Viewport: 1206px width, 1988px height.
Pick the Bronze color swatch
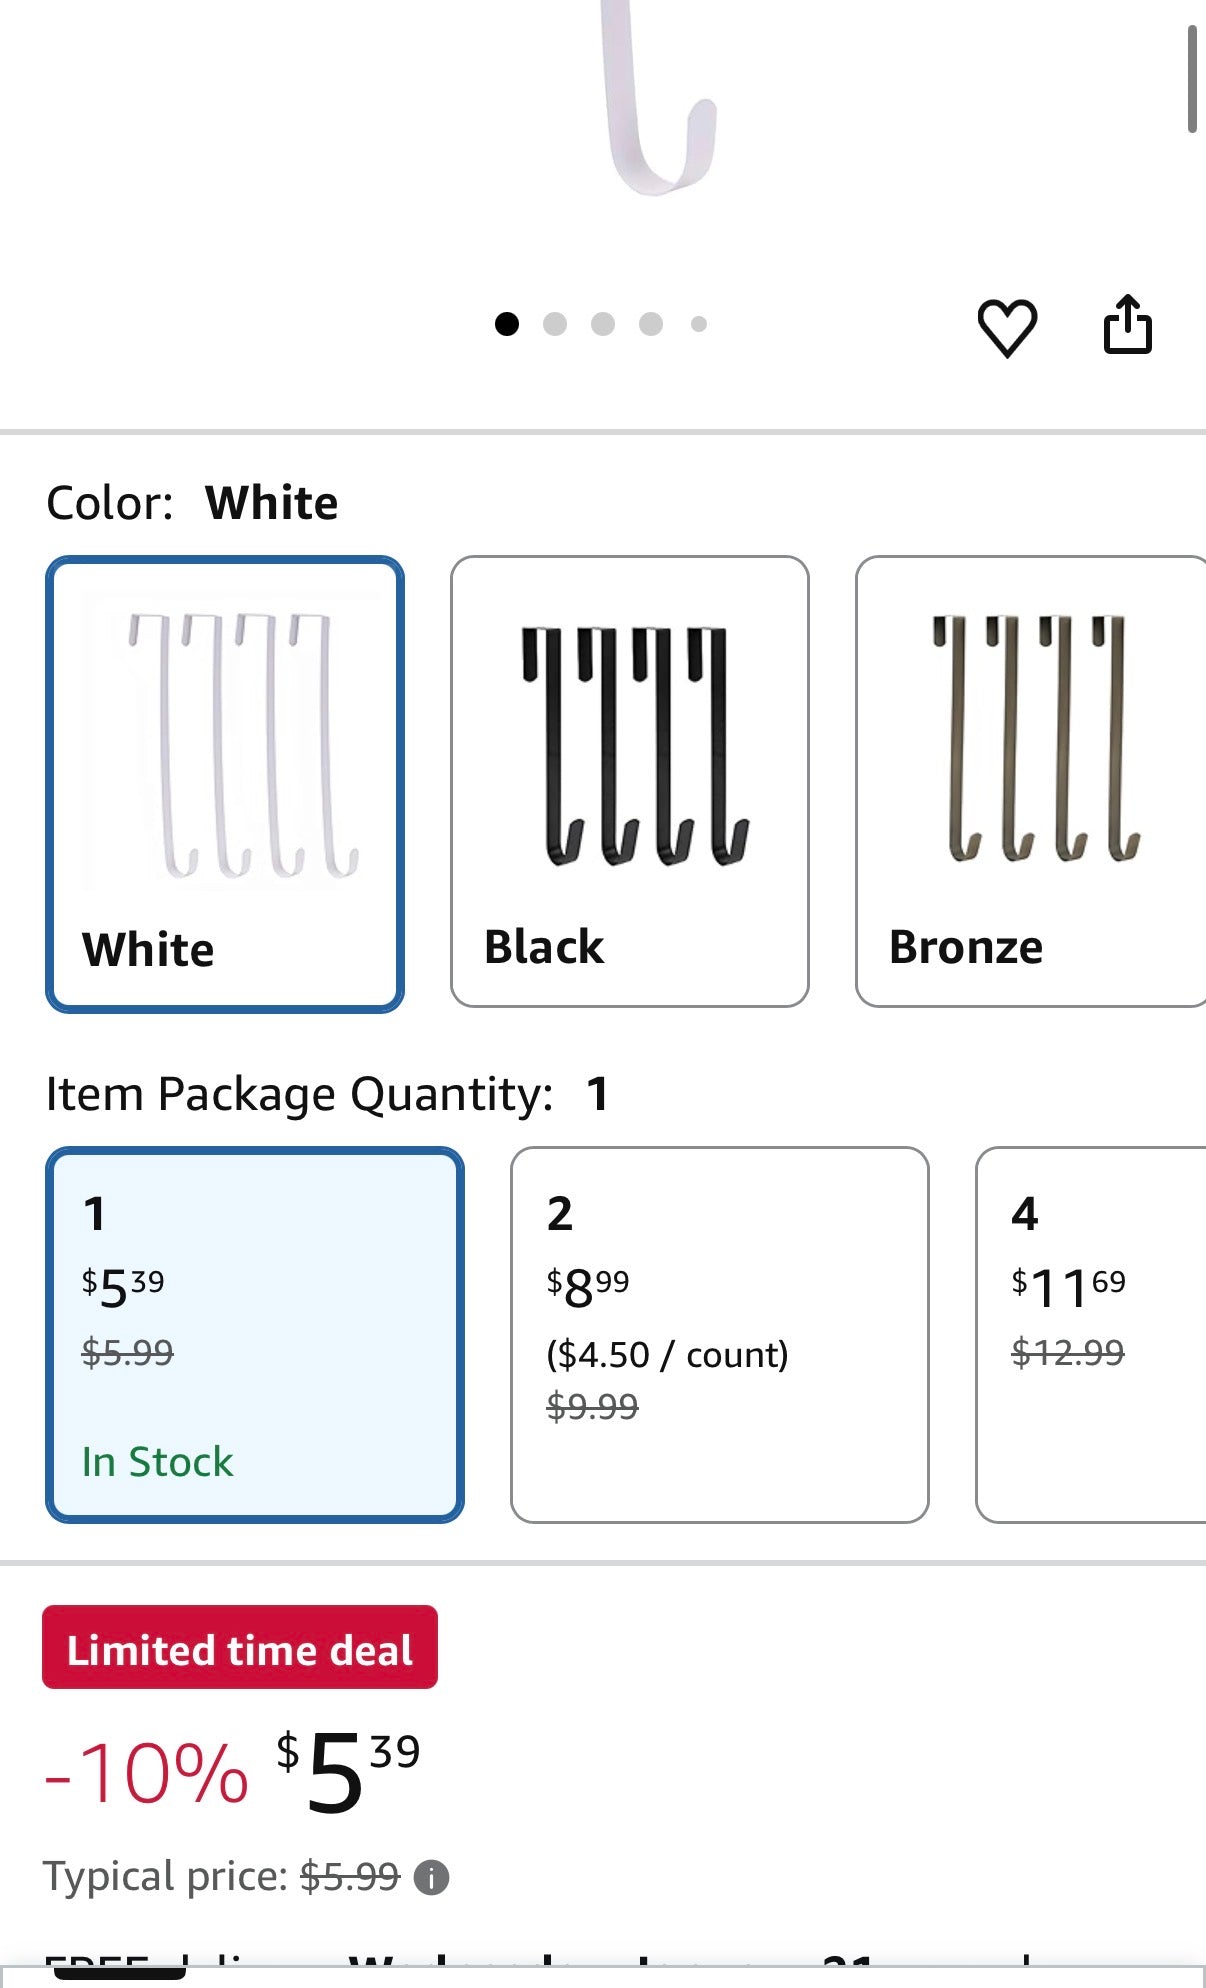click(1030, 781)
